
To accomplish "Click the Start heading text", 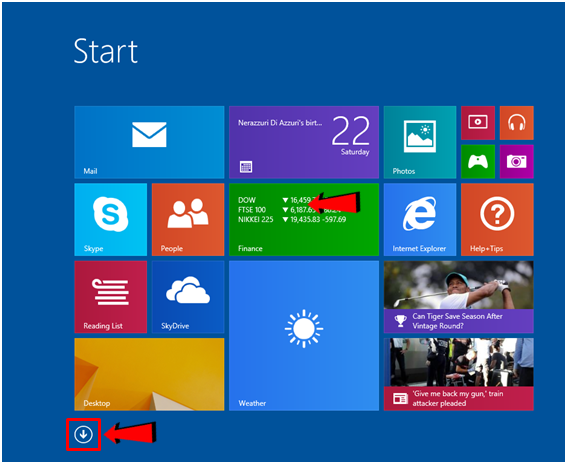I will pos(105,51).
